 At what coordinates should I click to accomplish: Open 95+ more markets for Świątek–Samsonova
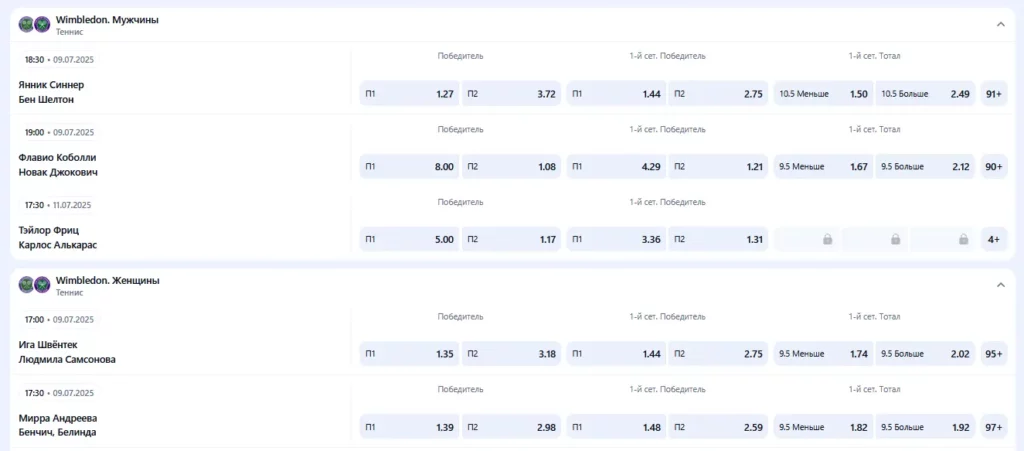pyautogui.click(x=994, y=354)
